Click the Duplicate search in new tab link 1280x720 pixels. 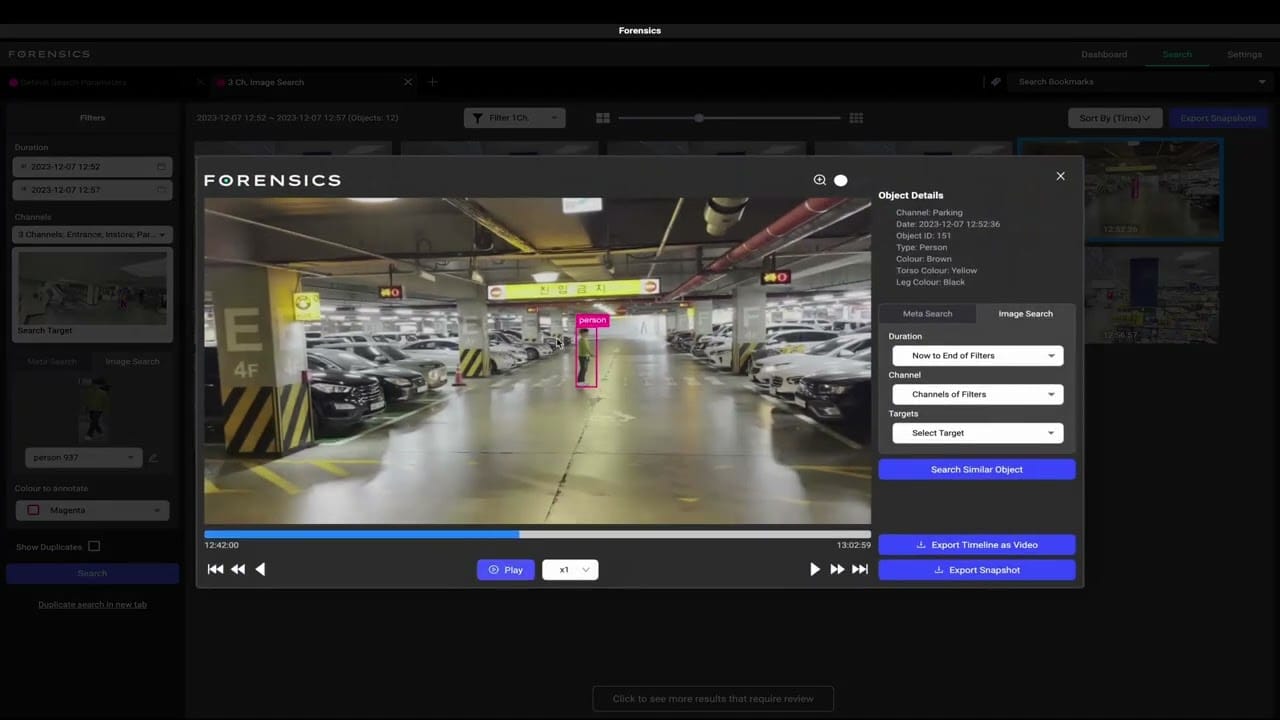point(92,604)
